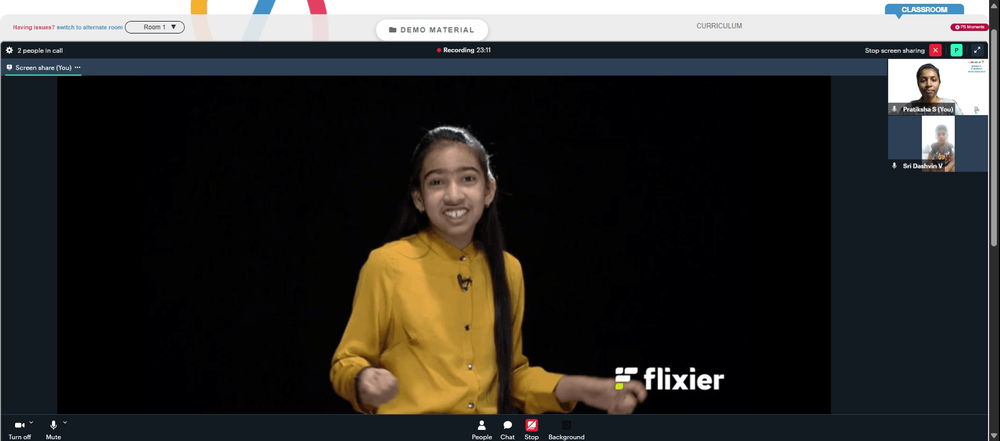Open call settings gear icon

[10, 50]
